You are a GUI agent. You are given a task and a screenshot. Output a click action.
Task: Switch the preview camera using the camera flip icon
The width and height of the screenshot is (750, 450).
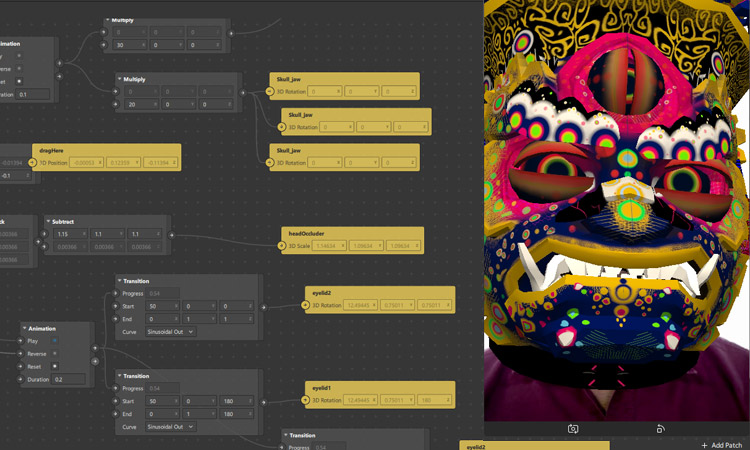573,429
